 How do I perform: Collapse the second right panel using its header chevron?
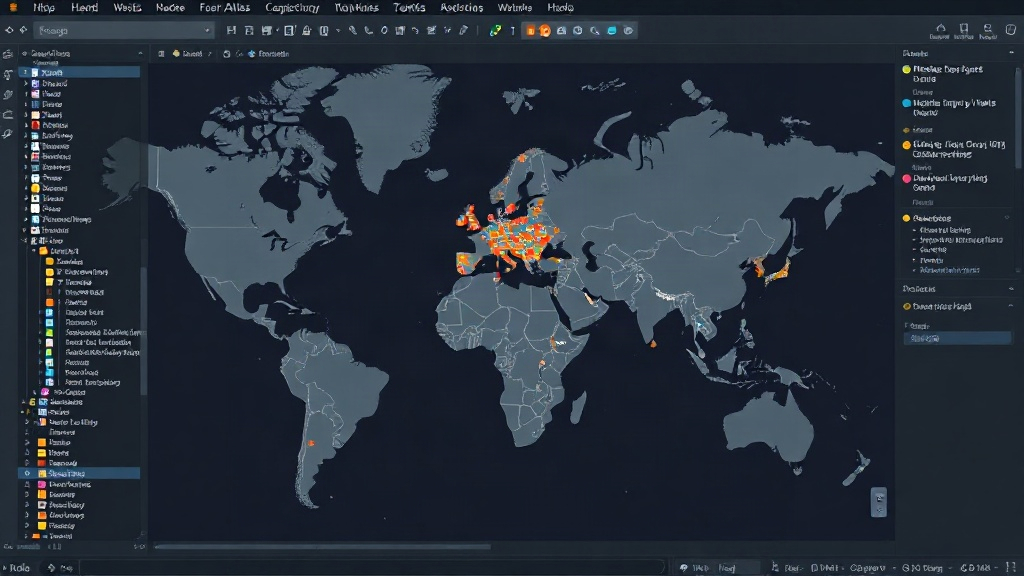click(1012, 289)
